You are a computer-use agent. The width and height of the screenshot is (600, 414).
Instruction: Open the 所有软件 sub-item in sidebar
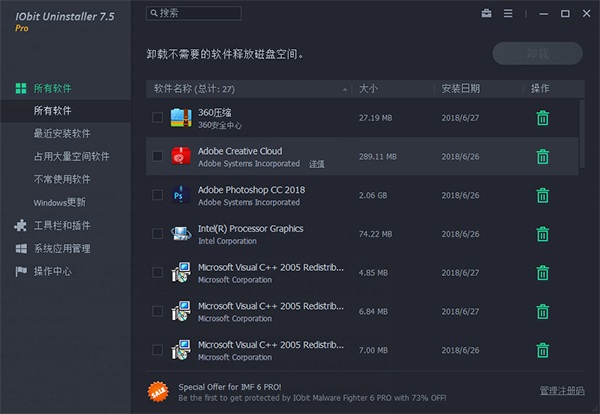coord(65,111)
